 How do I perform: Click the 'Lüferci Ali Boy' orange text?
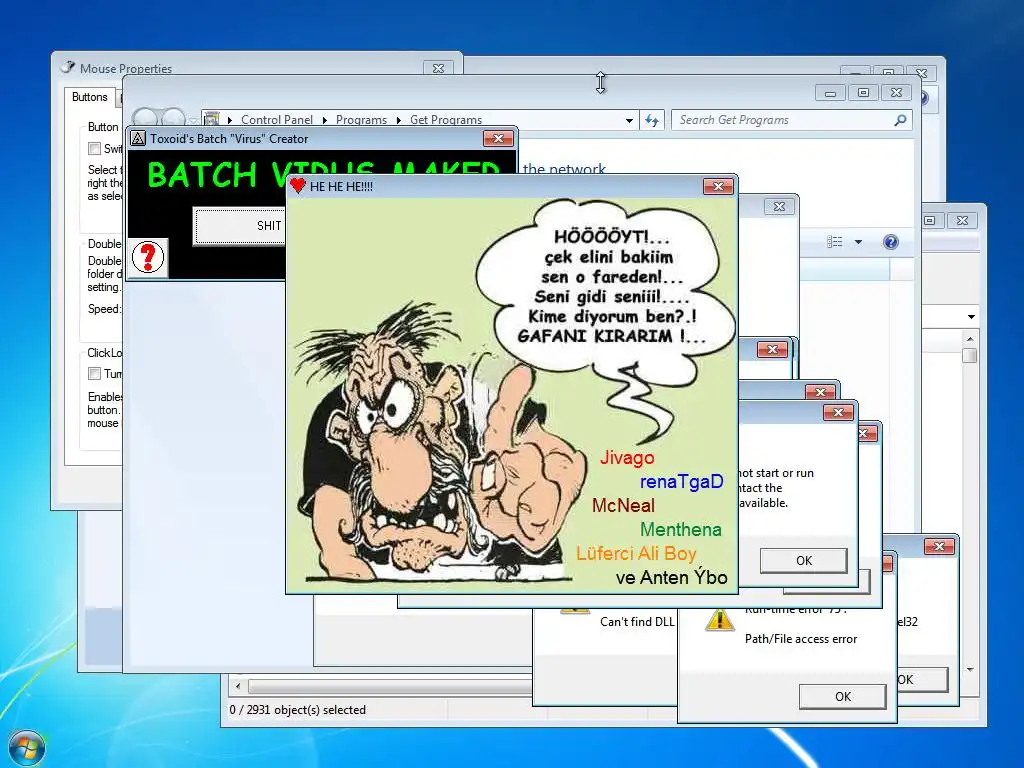point(636,554)
